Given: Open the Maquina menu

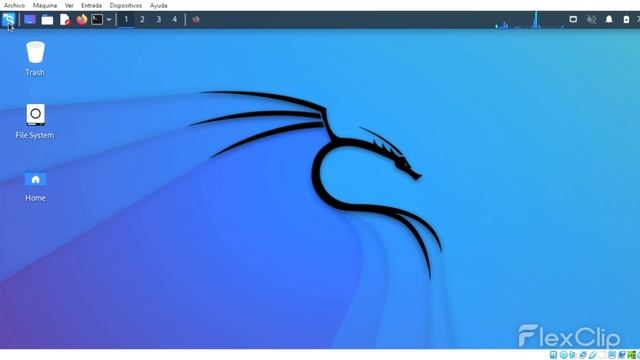Looking at the screenshot, I should point(45,5).
